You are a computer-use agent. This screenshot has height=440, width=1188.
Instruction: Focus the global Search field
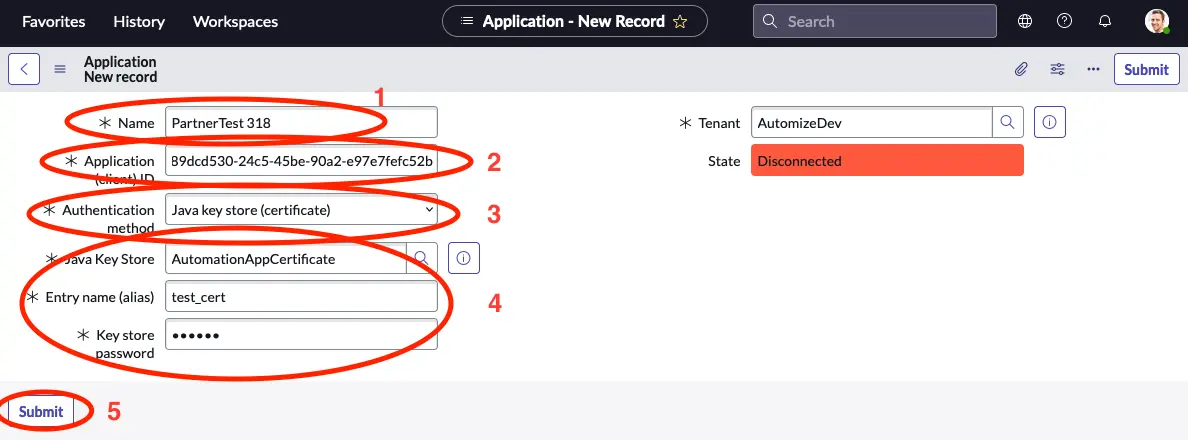(x=874, y=21)
